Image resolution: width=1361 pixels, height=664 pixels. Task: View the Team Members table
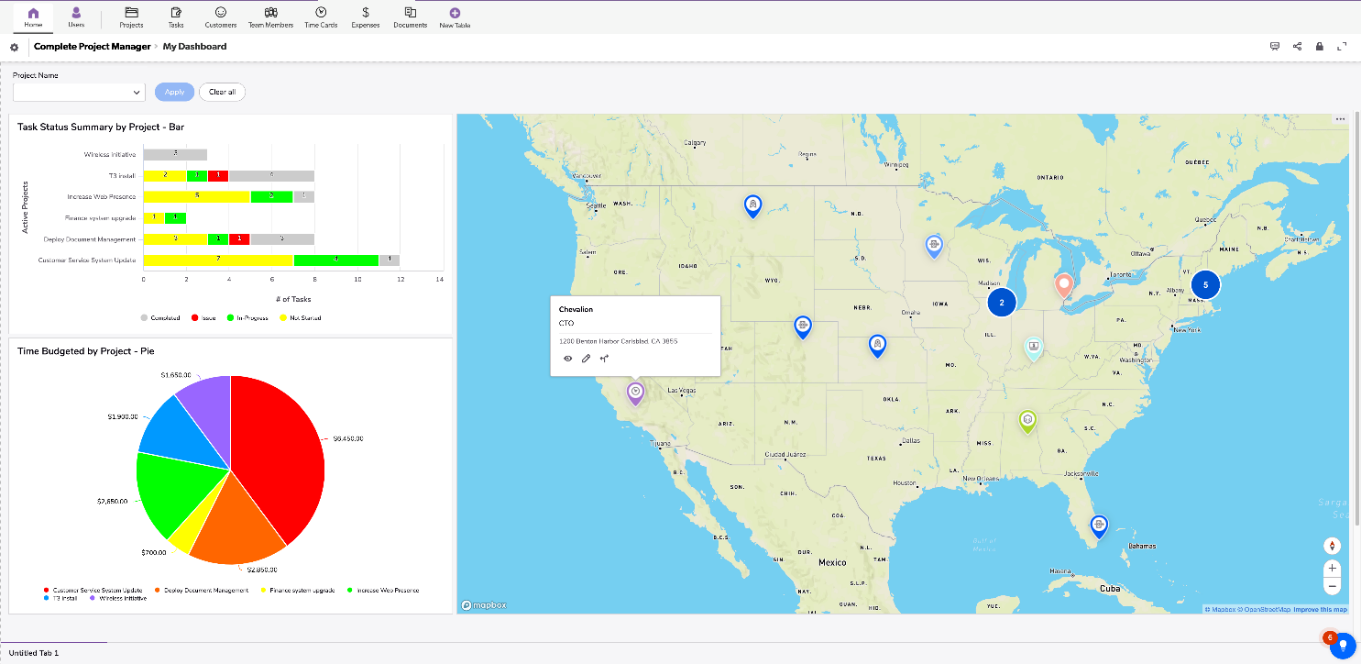point(270,16)
